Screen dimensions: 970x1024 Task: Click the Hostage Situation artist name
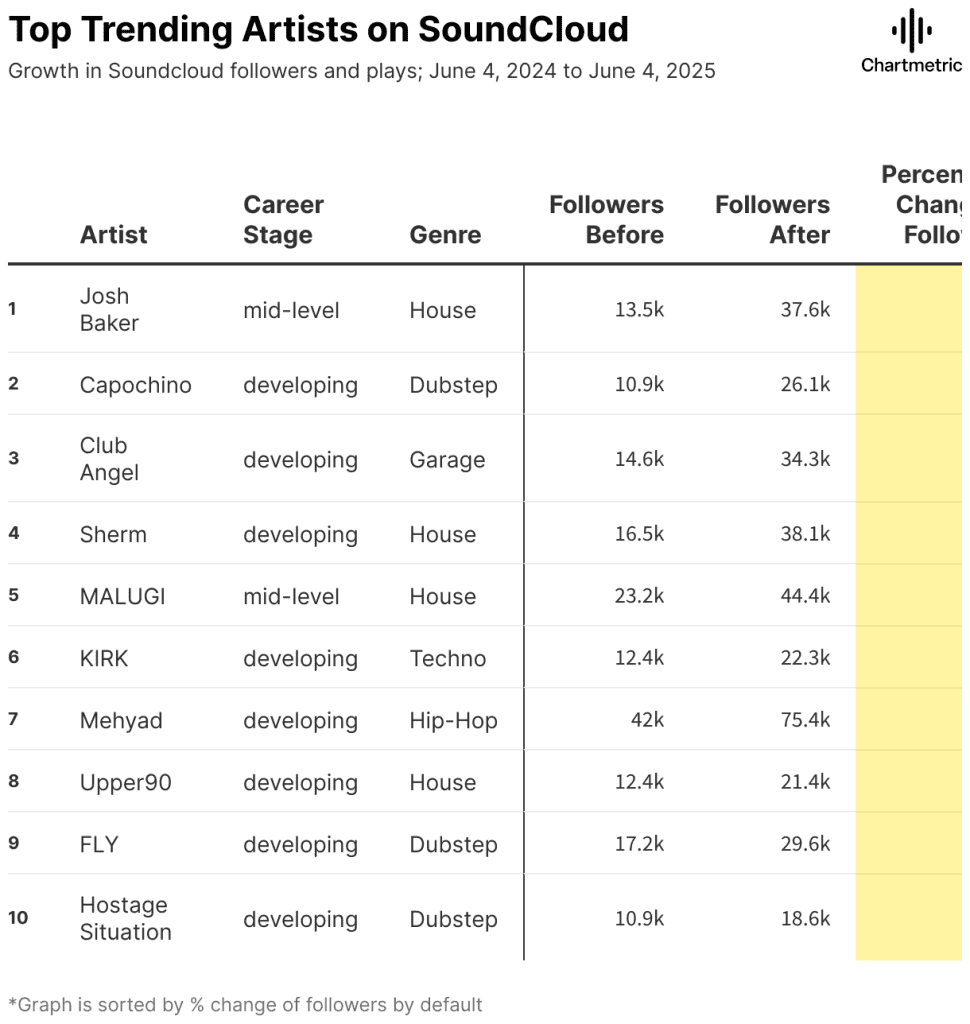click(x=125, y=919)
